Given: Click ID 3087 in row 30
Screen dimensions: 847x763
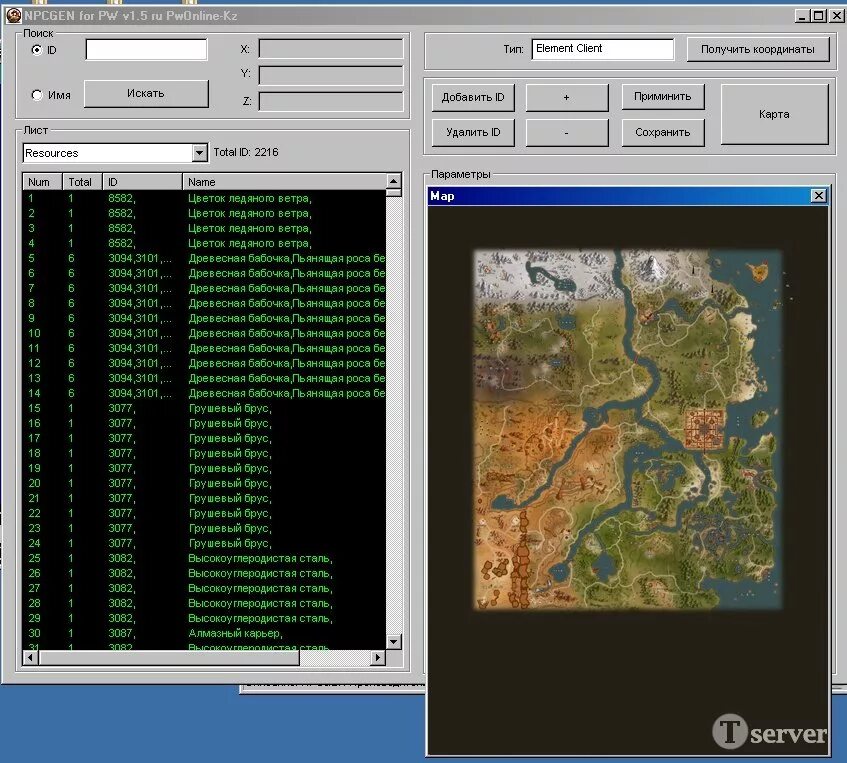Looking at the screenshot, I should coord(122,633).
